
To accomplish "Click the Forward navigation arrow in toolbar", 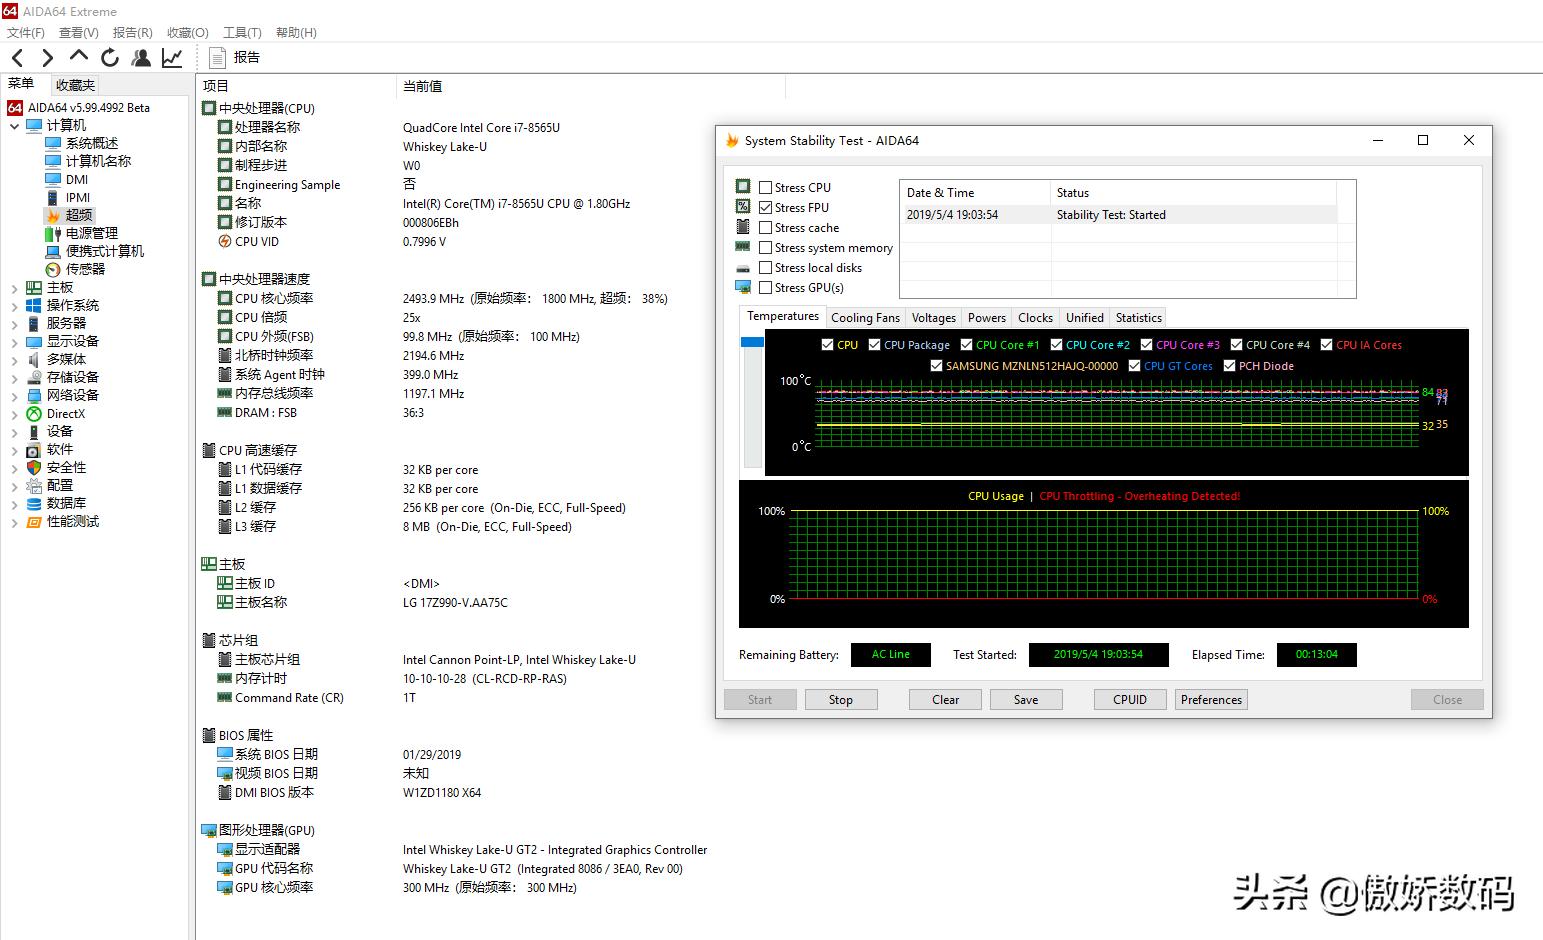I will 47,58.
